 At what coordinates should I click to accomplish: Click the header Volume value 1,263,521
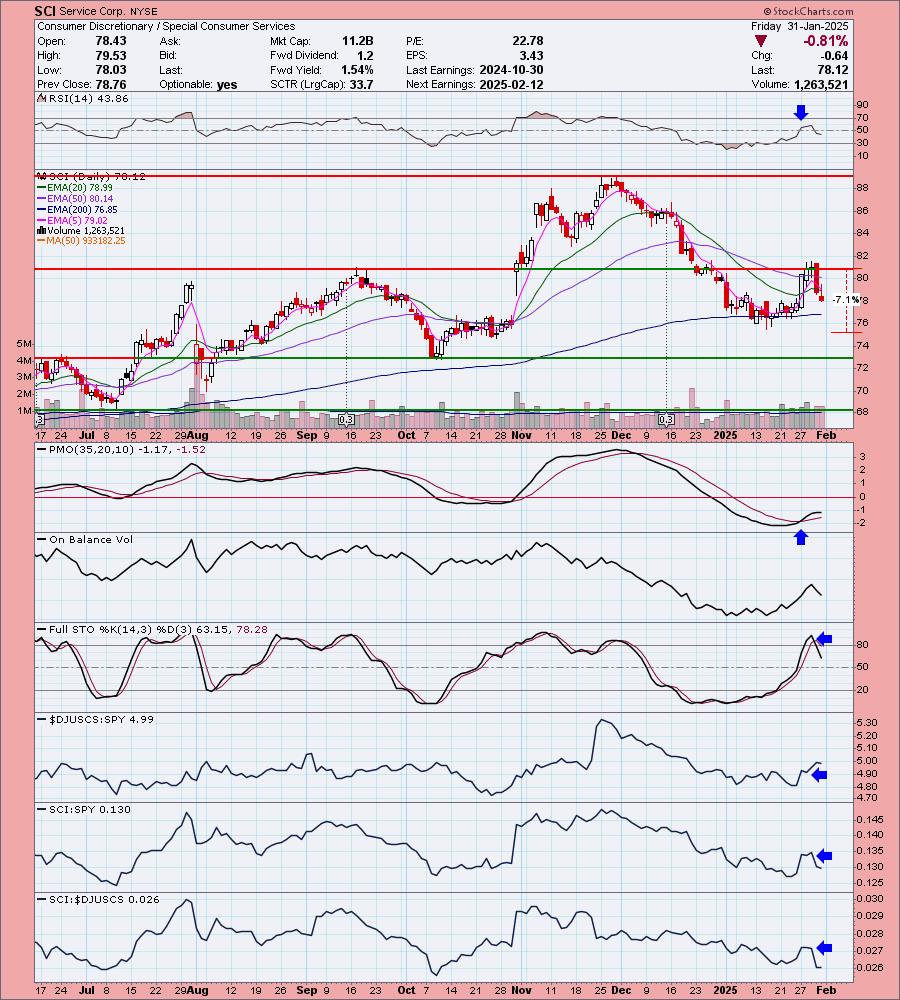(x=821, y=84)
